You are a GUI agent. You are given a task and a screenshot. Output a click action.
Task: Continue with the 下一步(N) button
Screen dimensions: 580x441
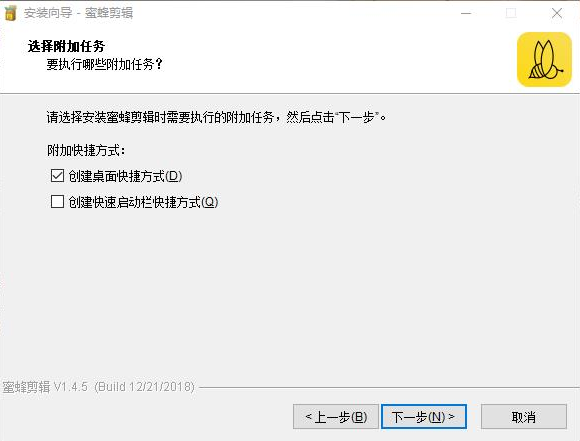[x=424, y=417]
